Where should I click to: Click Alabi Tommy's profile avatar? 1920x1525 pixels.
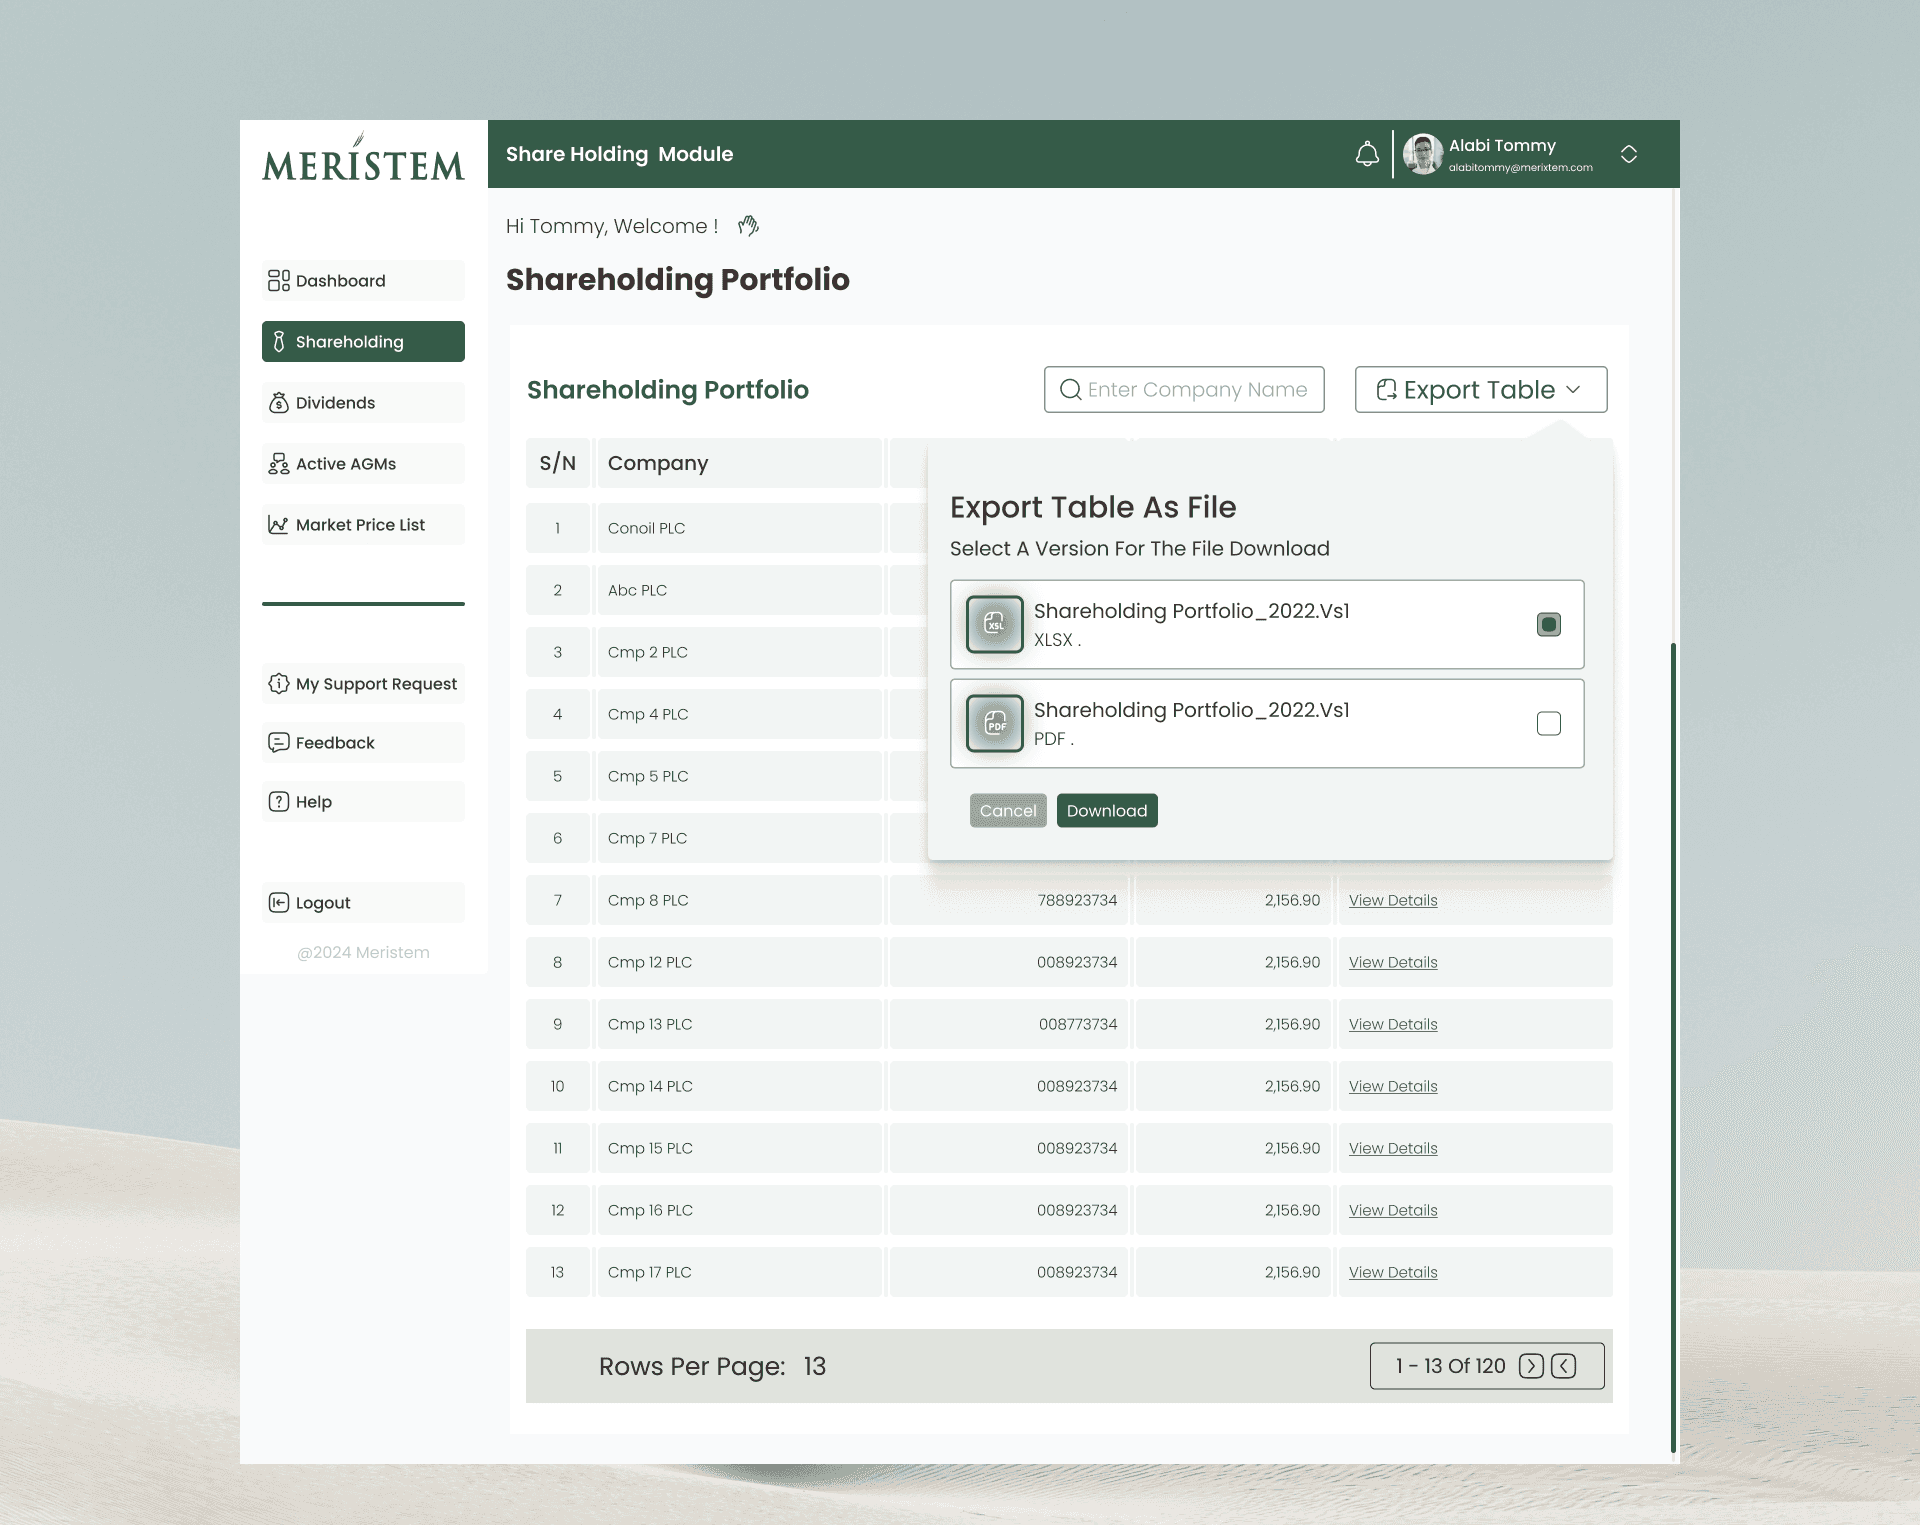tap(1422, 154)
